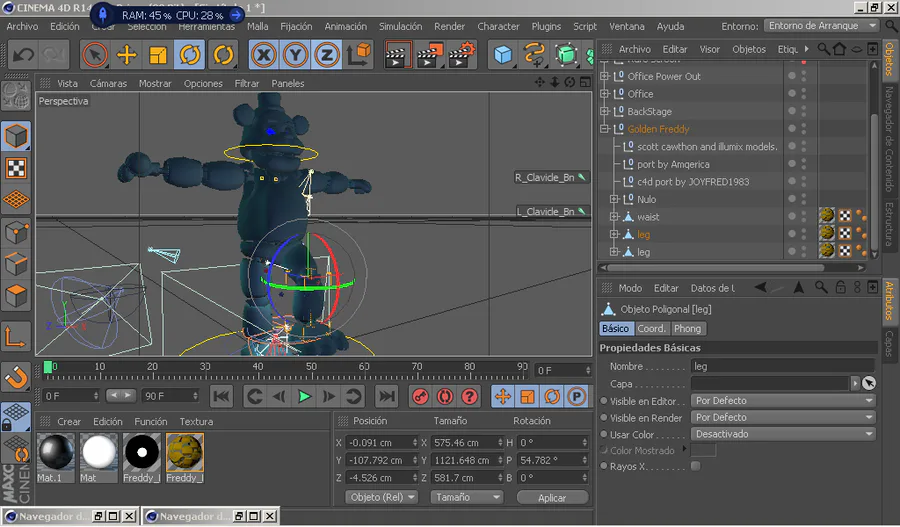Image resolution: width=900 pixels, height=527 pixels.
Task: Toggle parameter P key recording
Action: (576, 396)
